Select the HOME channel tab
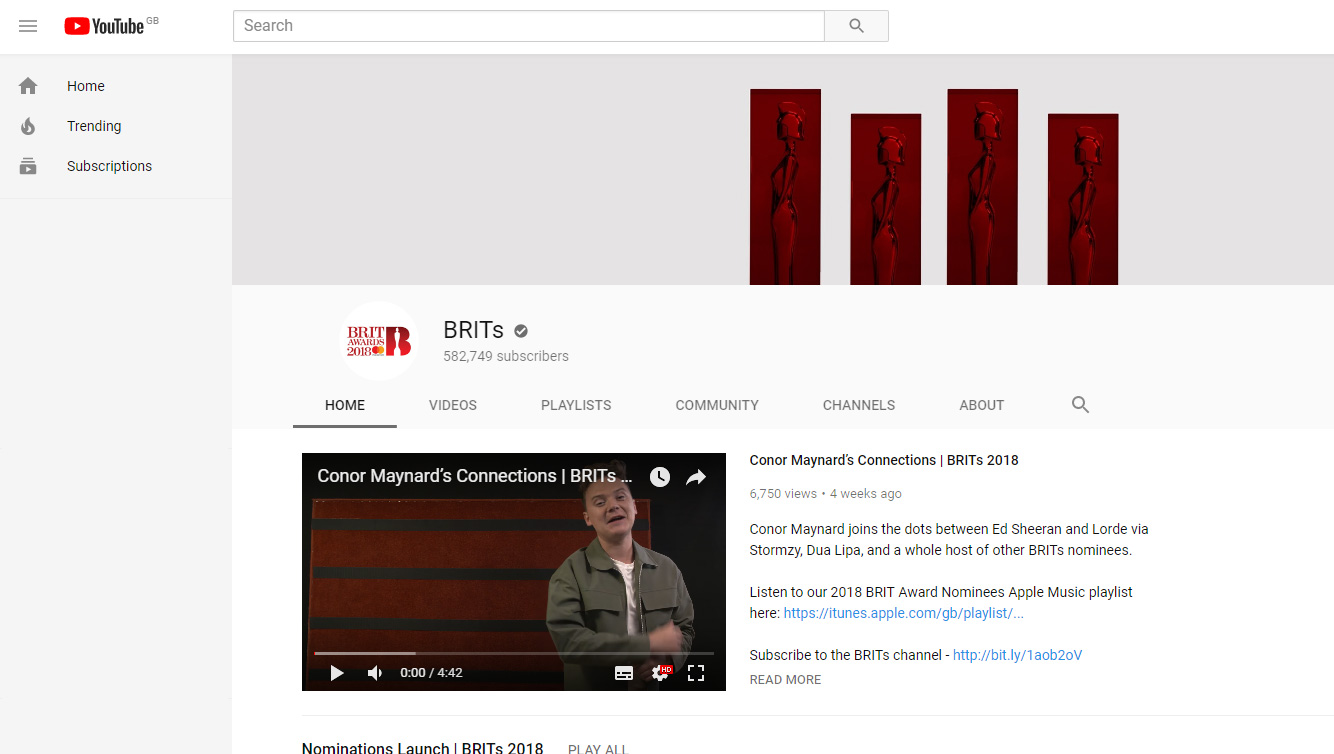The width and height of the screenshot is (1334, 754). [x=345, y=405]
